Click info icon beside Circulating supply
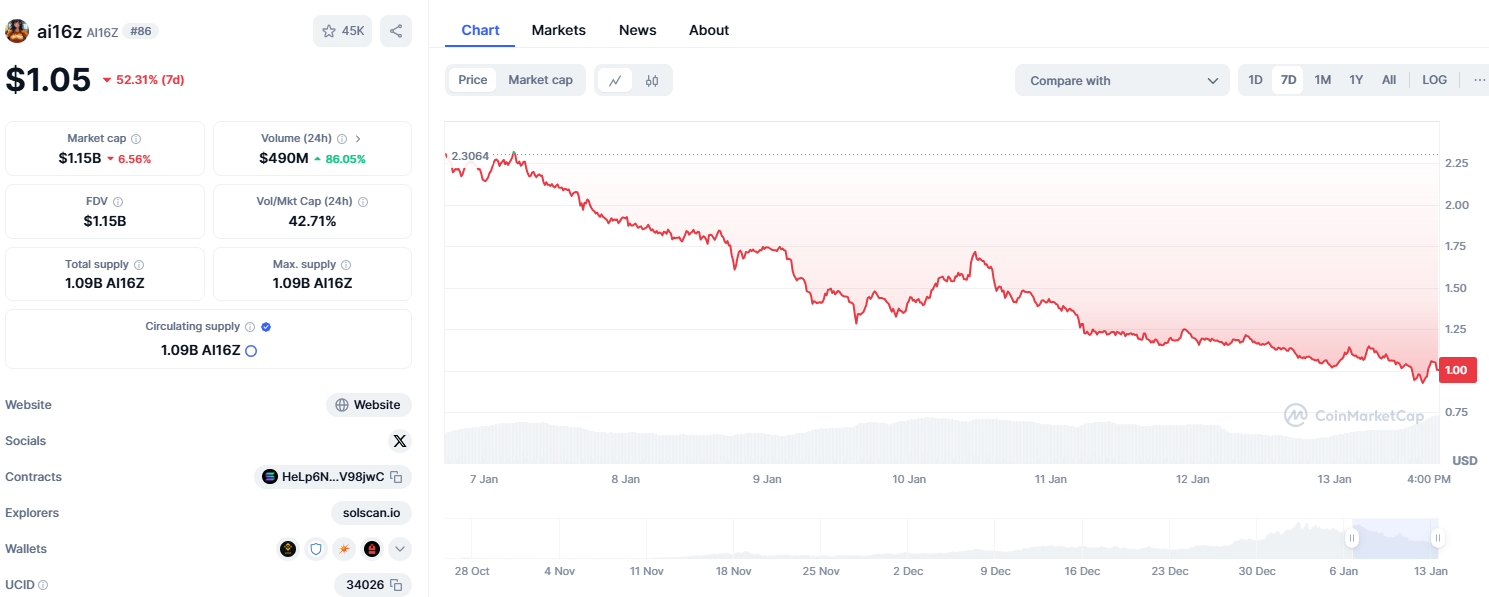This screenshot has width=1489, height=597. [250, 327]
